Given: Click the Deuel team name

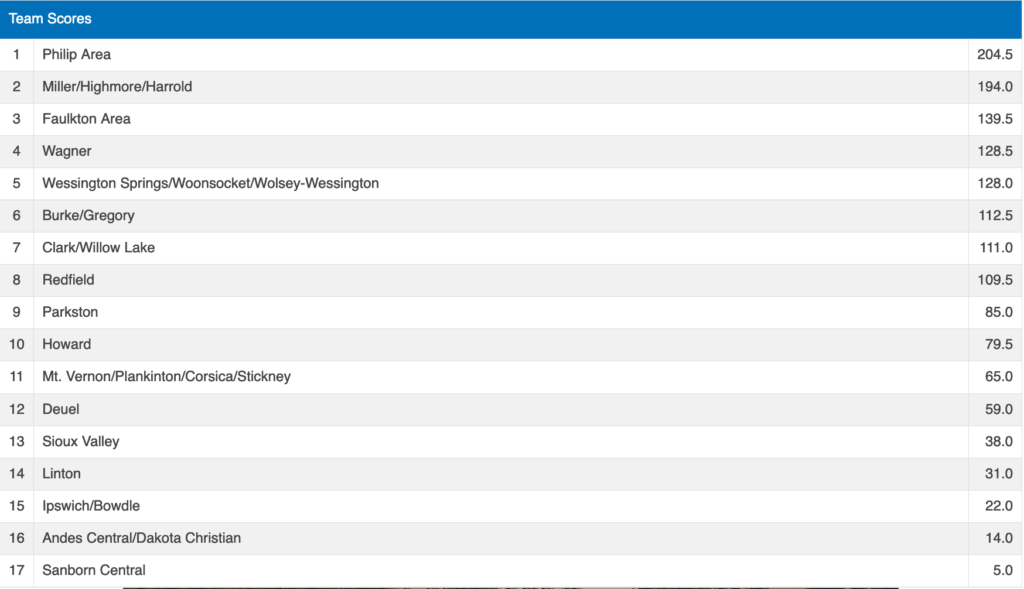Looking at the screenshot, I should tap(60, 409).
